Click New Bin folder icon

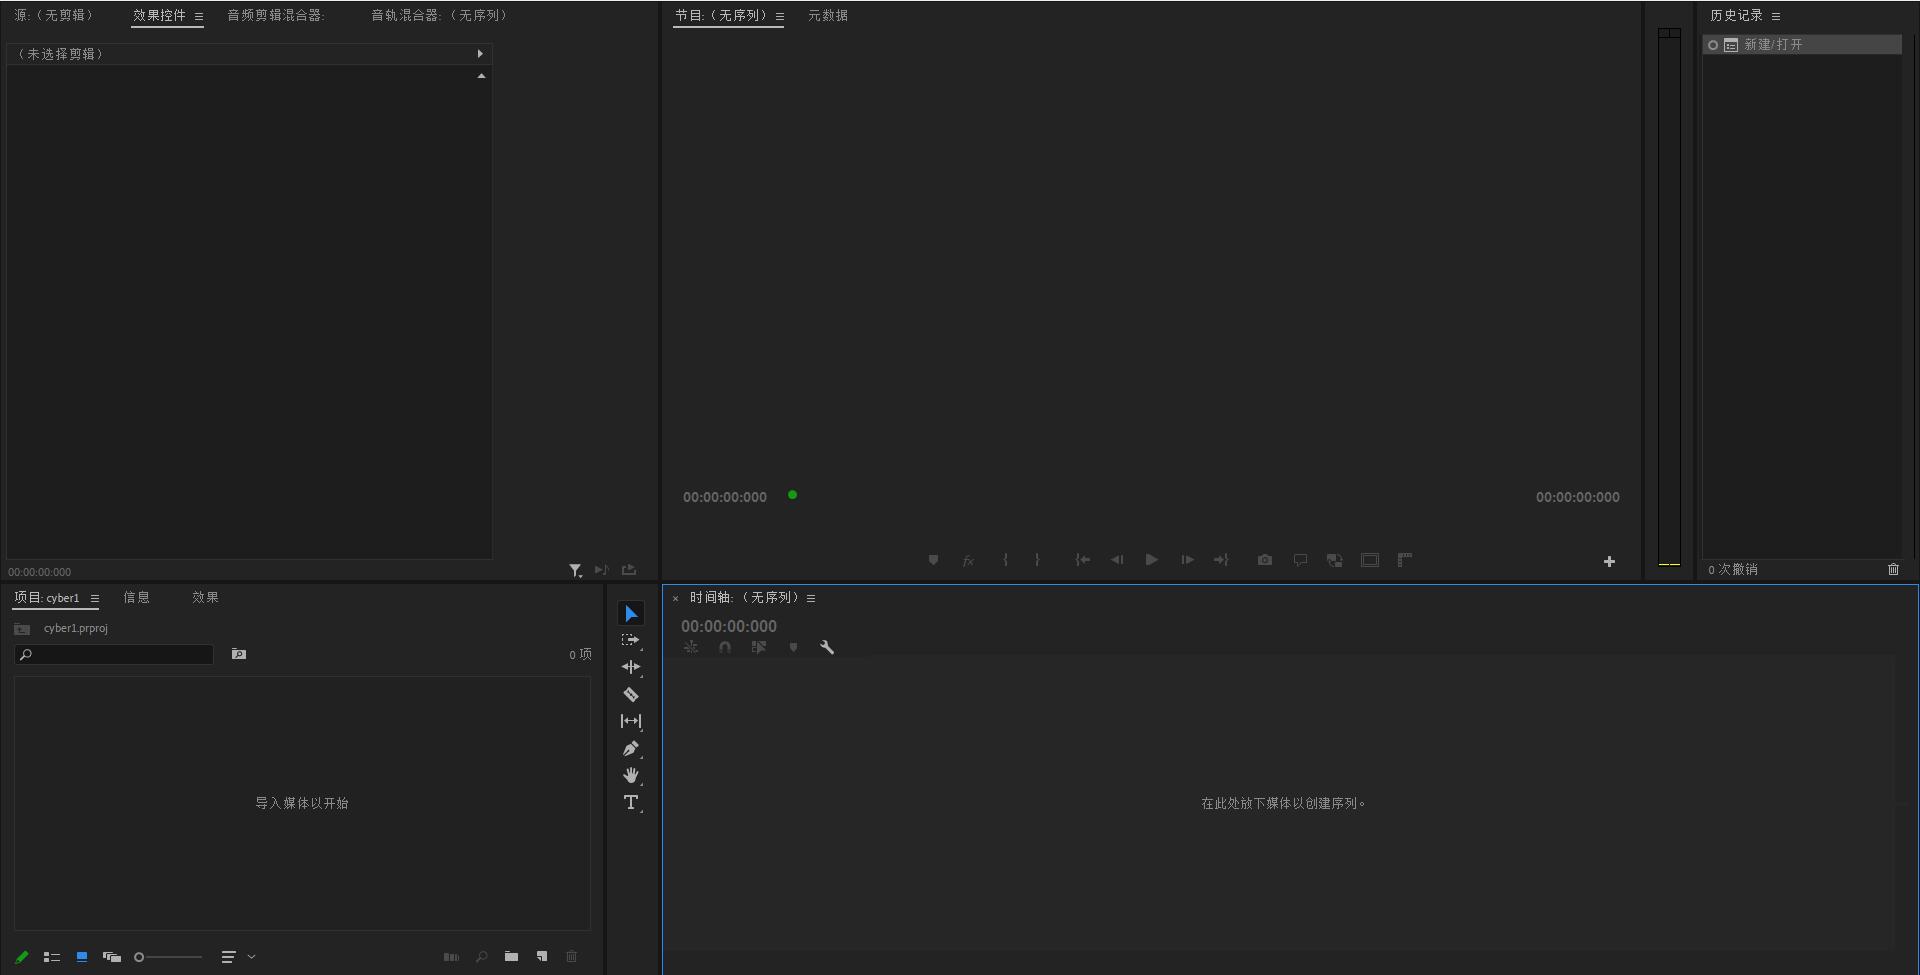tap(511, 957)
